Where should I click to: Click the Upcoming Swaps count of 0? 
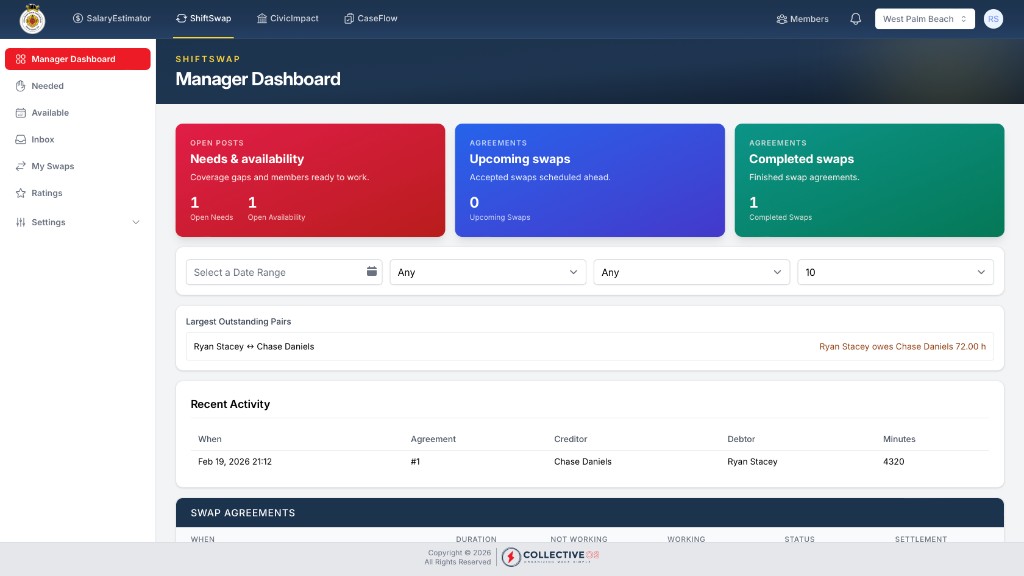(474, 202)
